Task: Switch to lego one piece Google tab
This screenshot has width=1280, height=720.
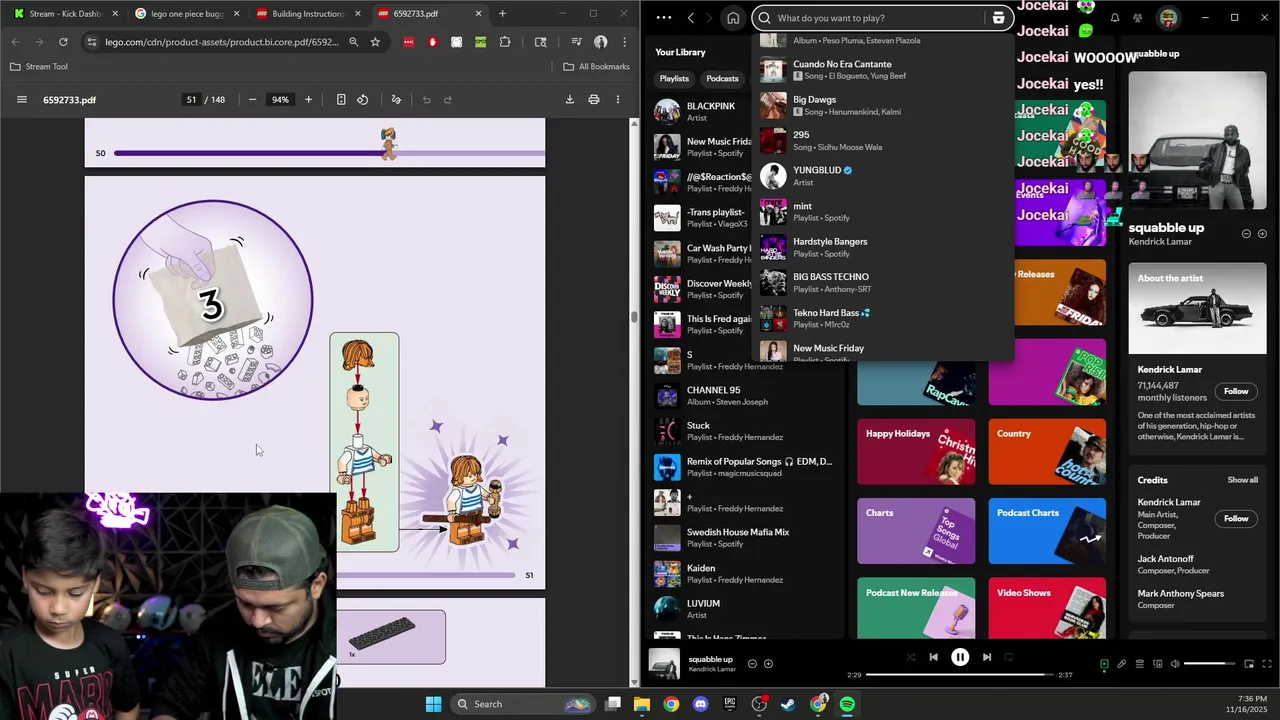Action: [x=187, y=14]
